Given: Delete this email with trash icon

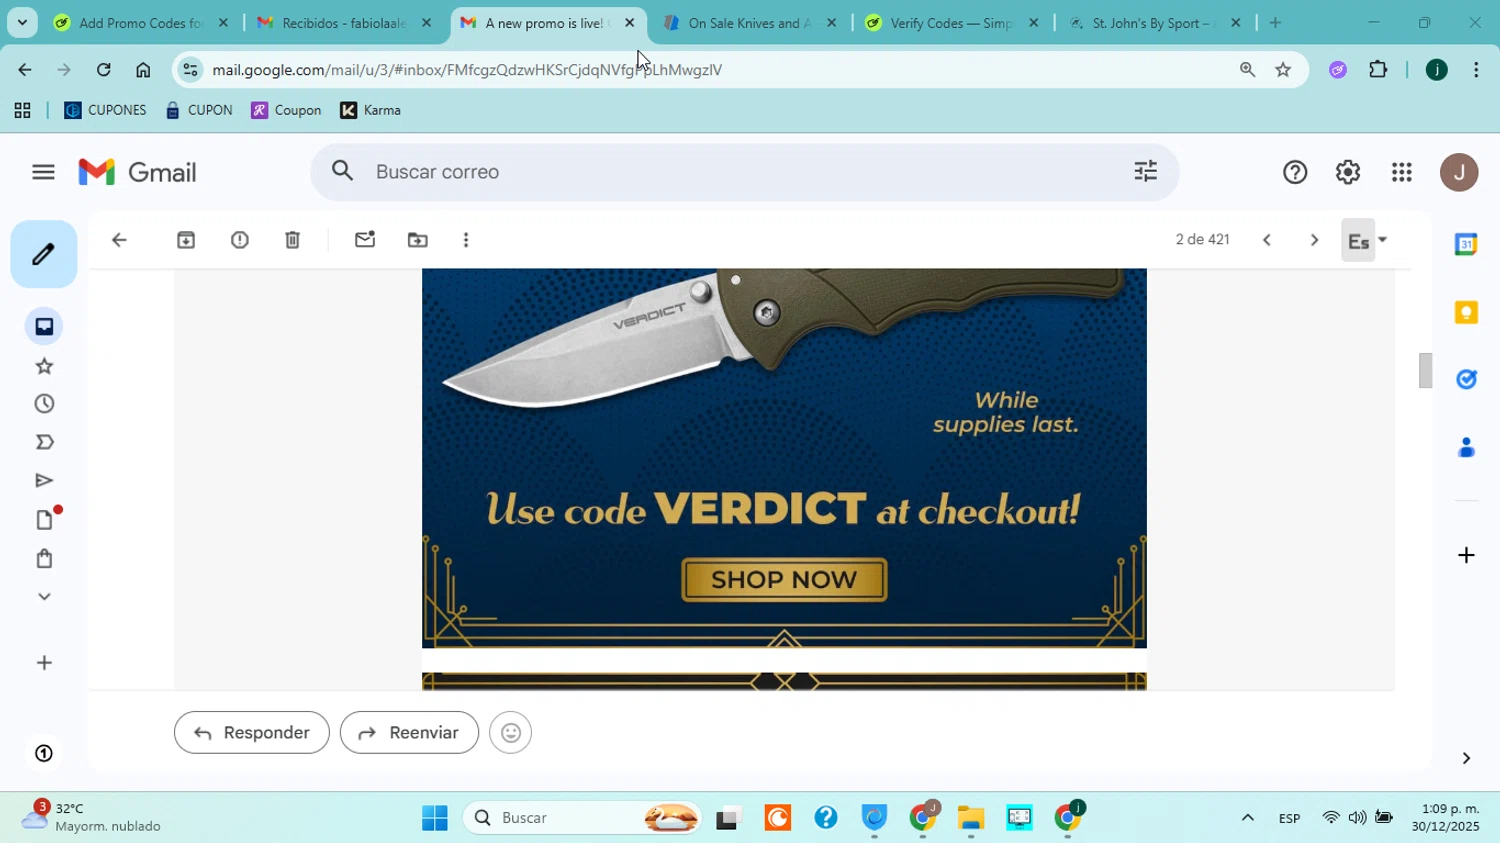Looking at the screenshot, I should [x=292, y=240].
